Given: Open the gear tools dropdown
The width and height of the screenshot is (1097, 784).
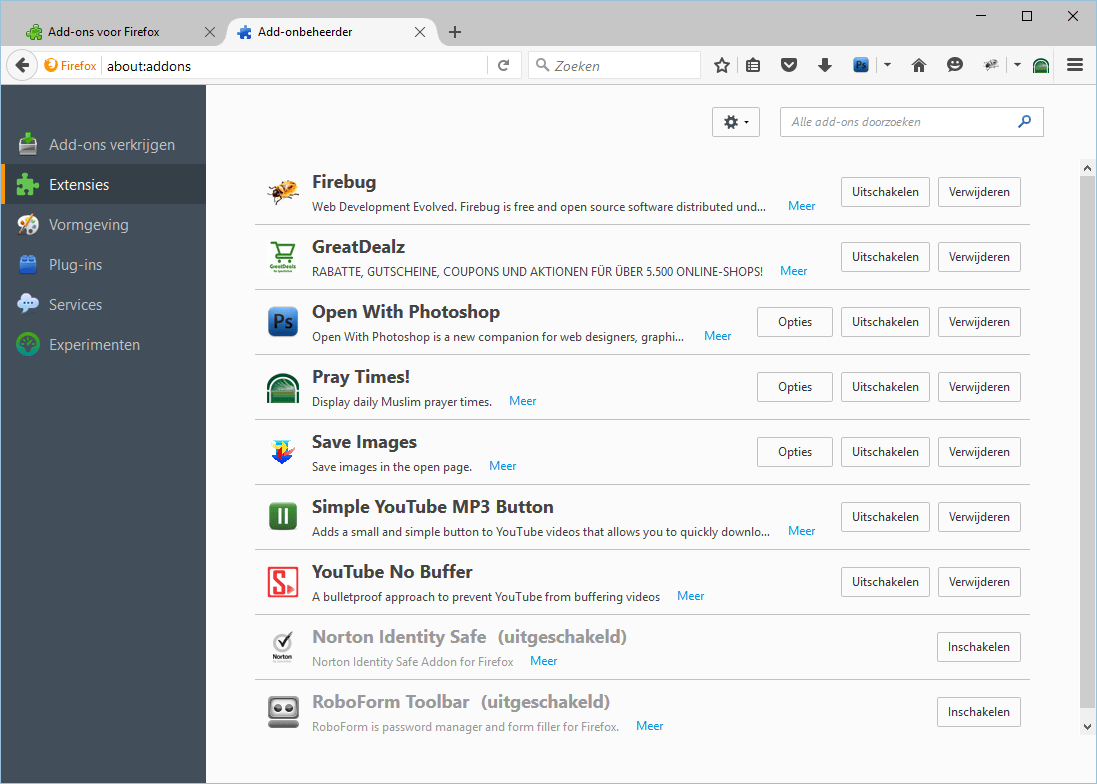Looking at the screenshot, I should point(735,121).
